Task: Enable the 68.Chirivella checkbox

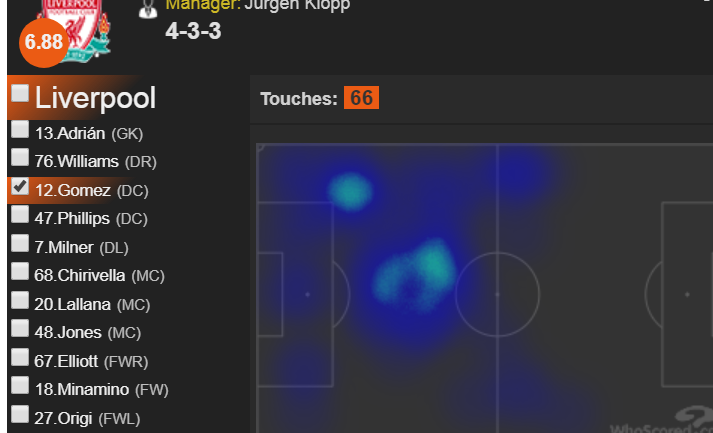Action: 20,271
